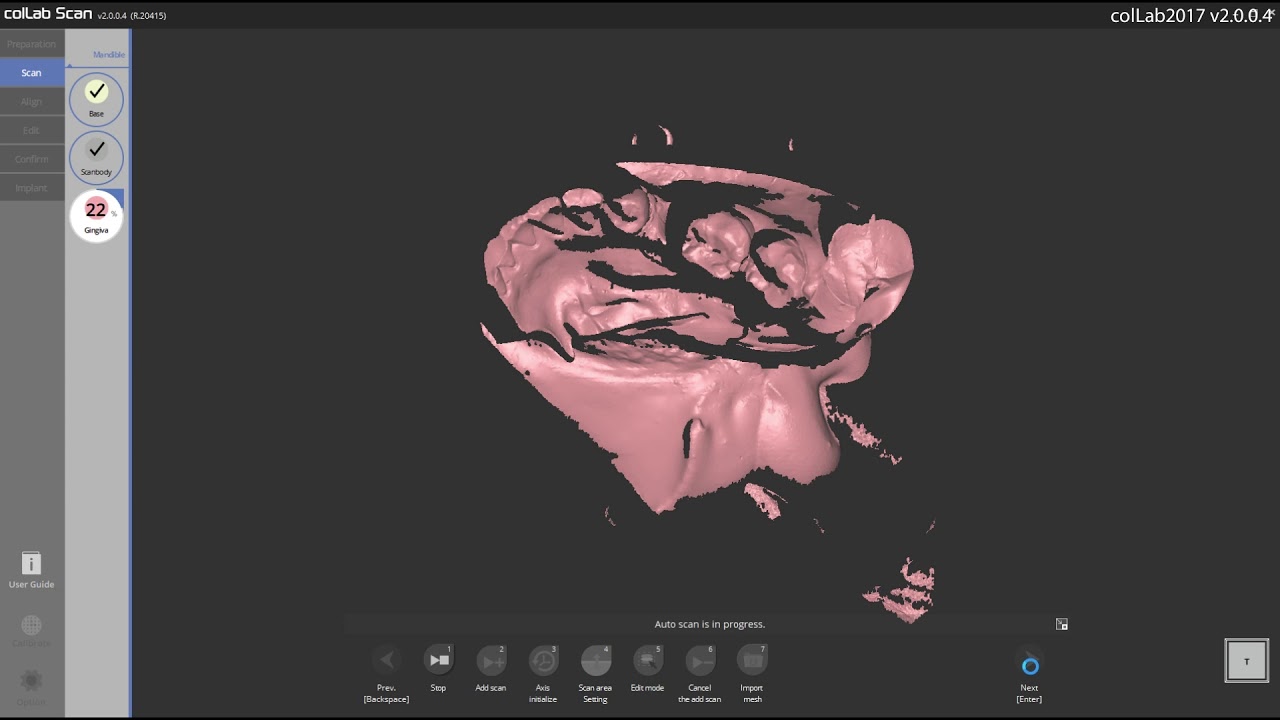
Task: Click the Add scan tool
Action: [x=491, y=660]
